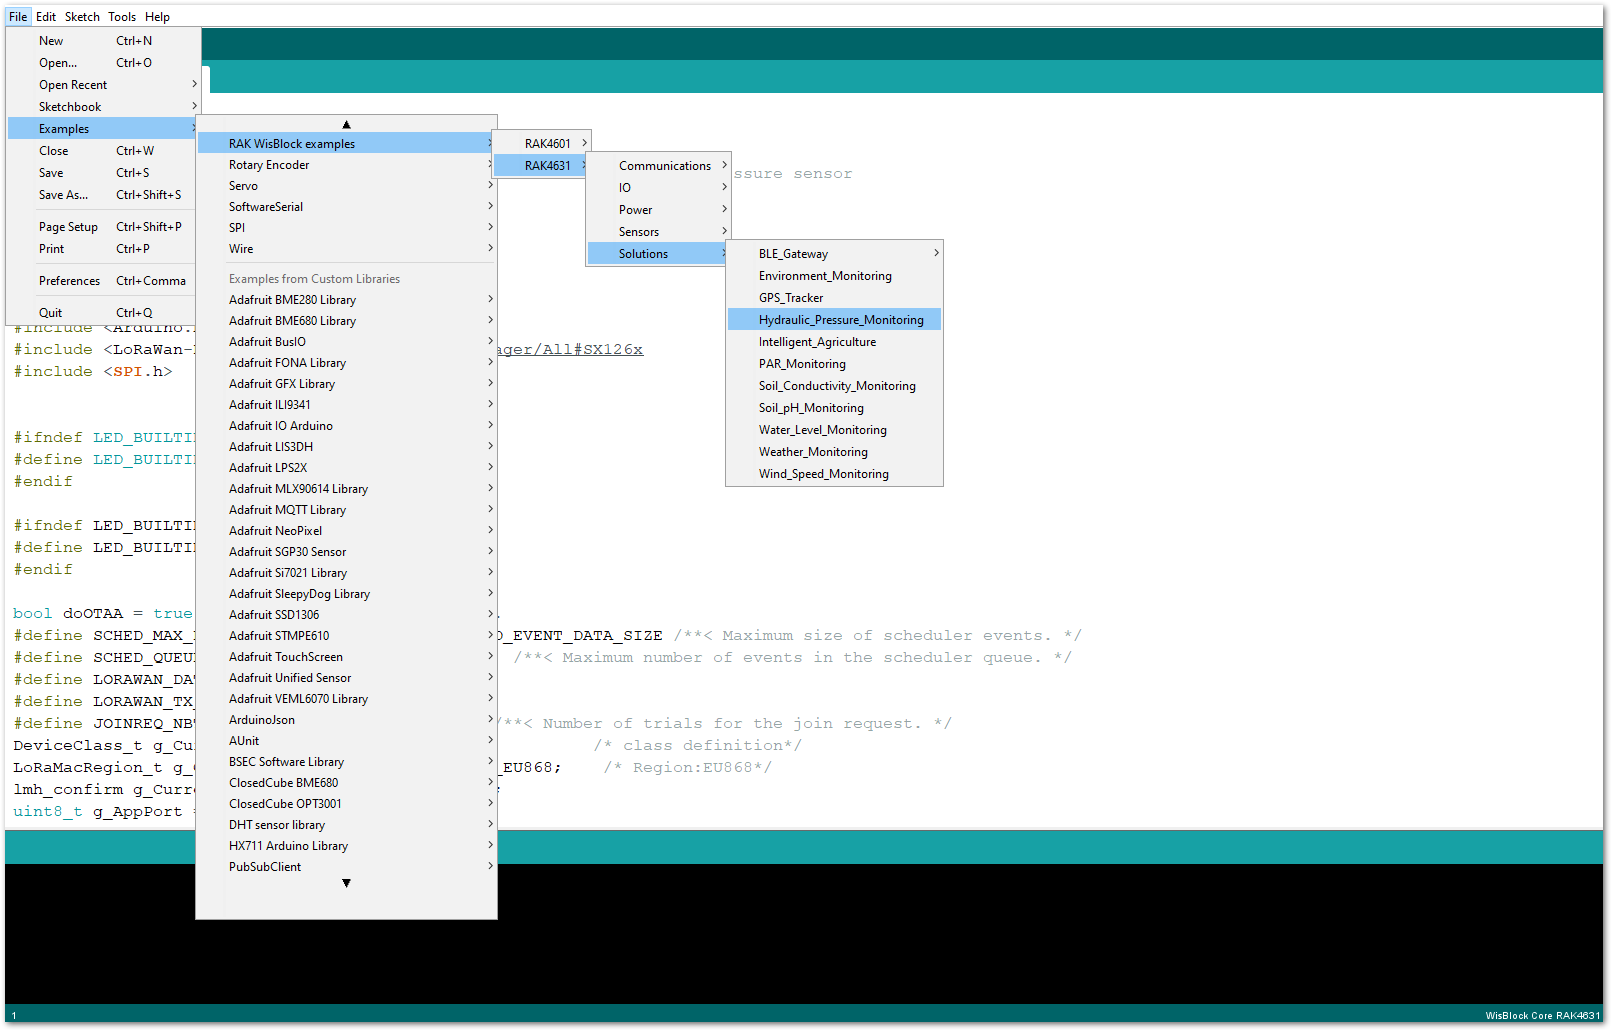Open Soil_Conductivity_Monitoring example

click(x=835, y=386)
